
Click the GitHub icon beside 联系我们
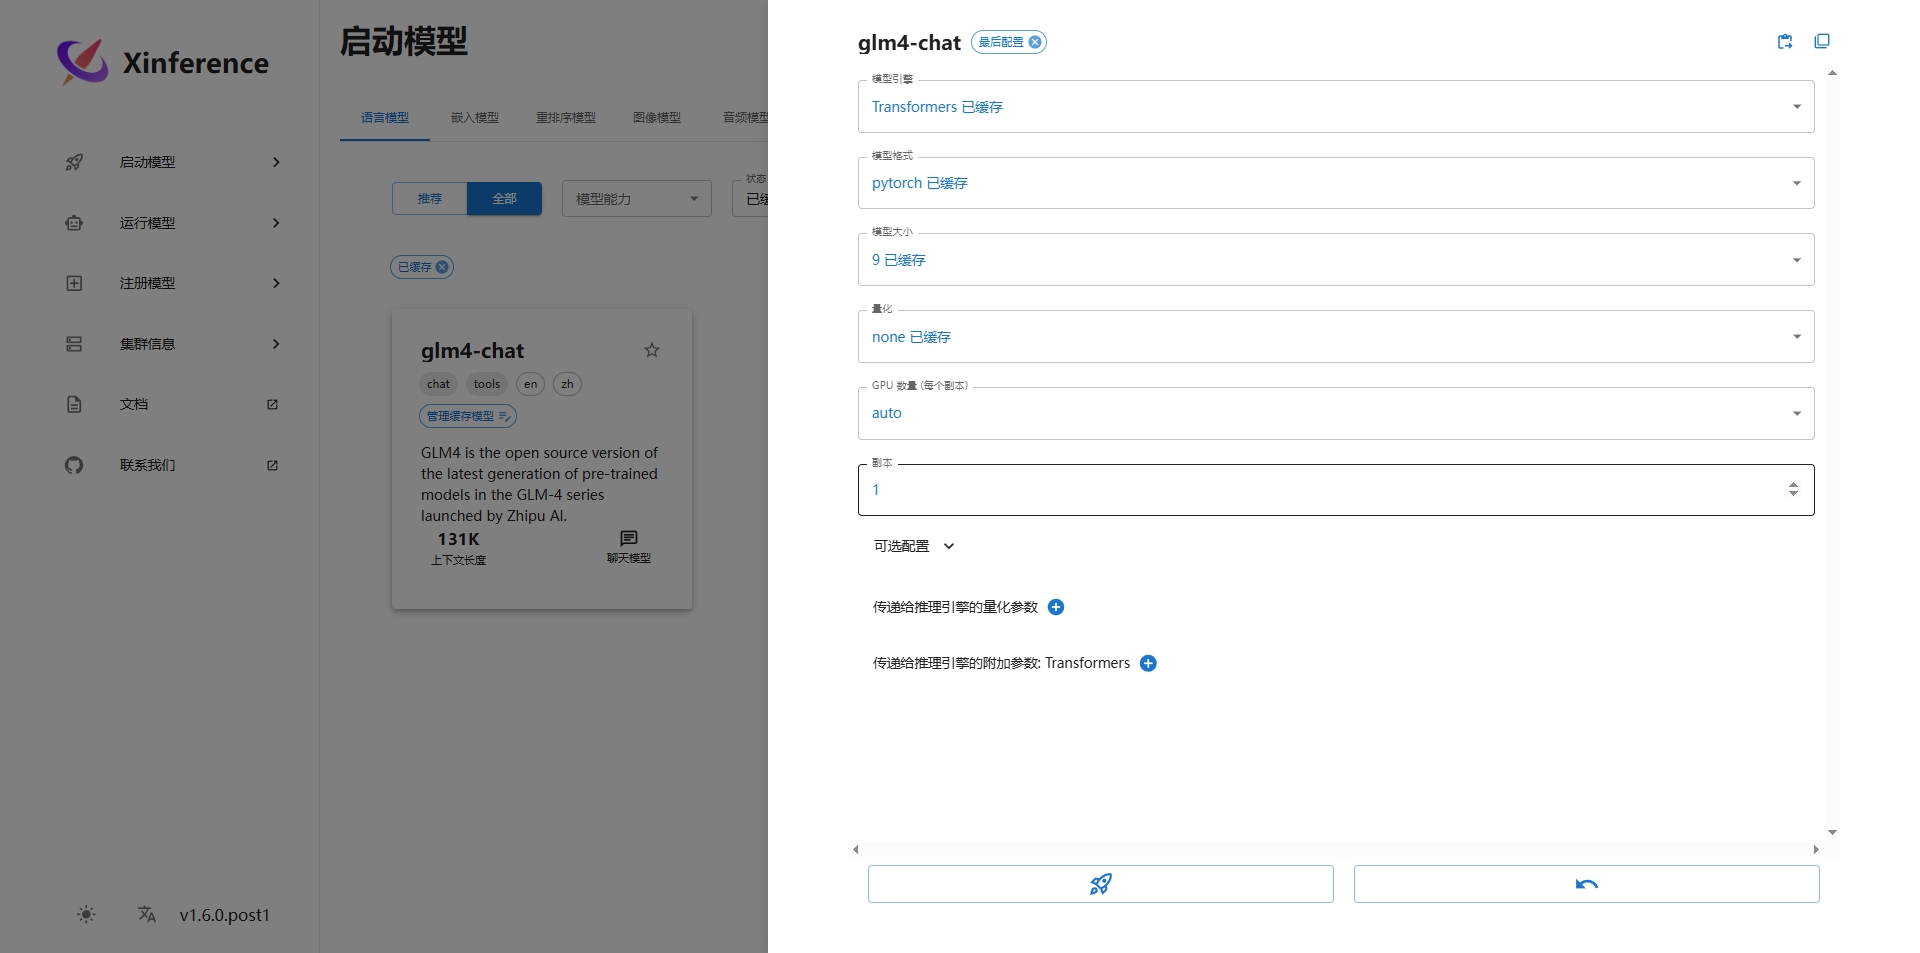[x=74, y=465]
